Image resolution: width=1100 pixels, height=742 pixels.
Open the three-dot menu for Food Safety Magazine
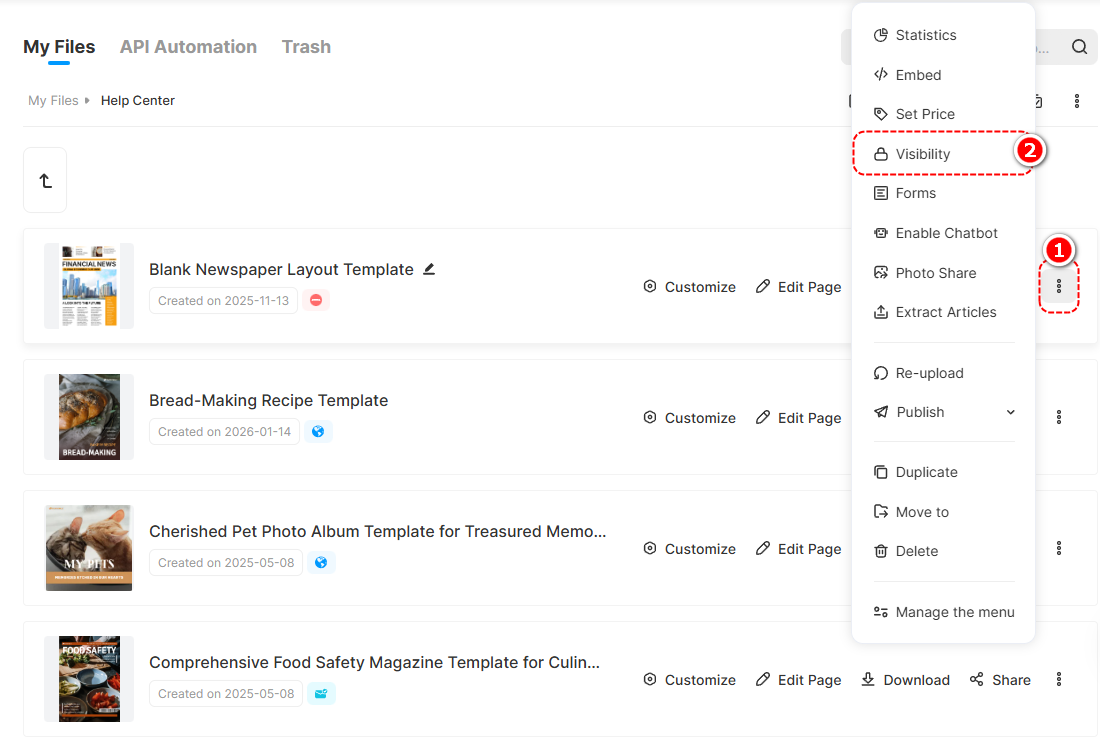click(1059, 680)
